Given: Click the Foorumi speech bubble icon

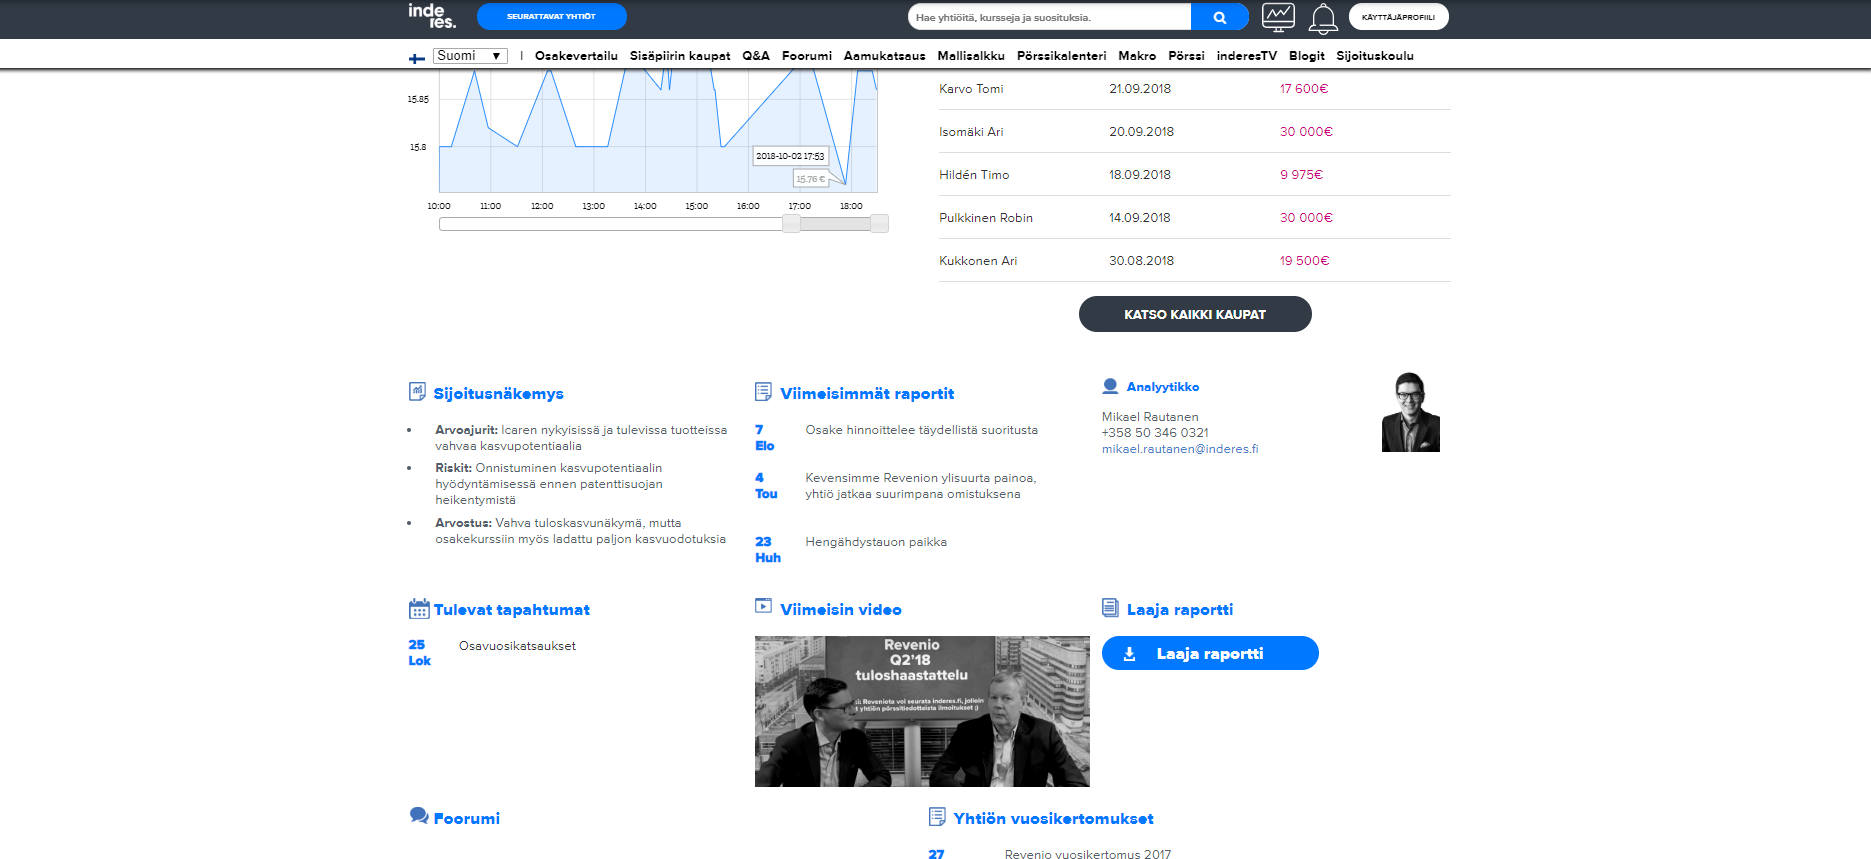Looking at the screenshot, I should point(419,816).
